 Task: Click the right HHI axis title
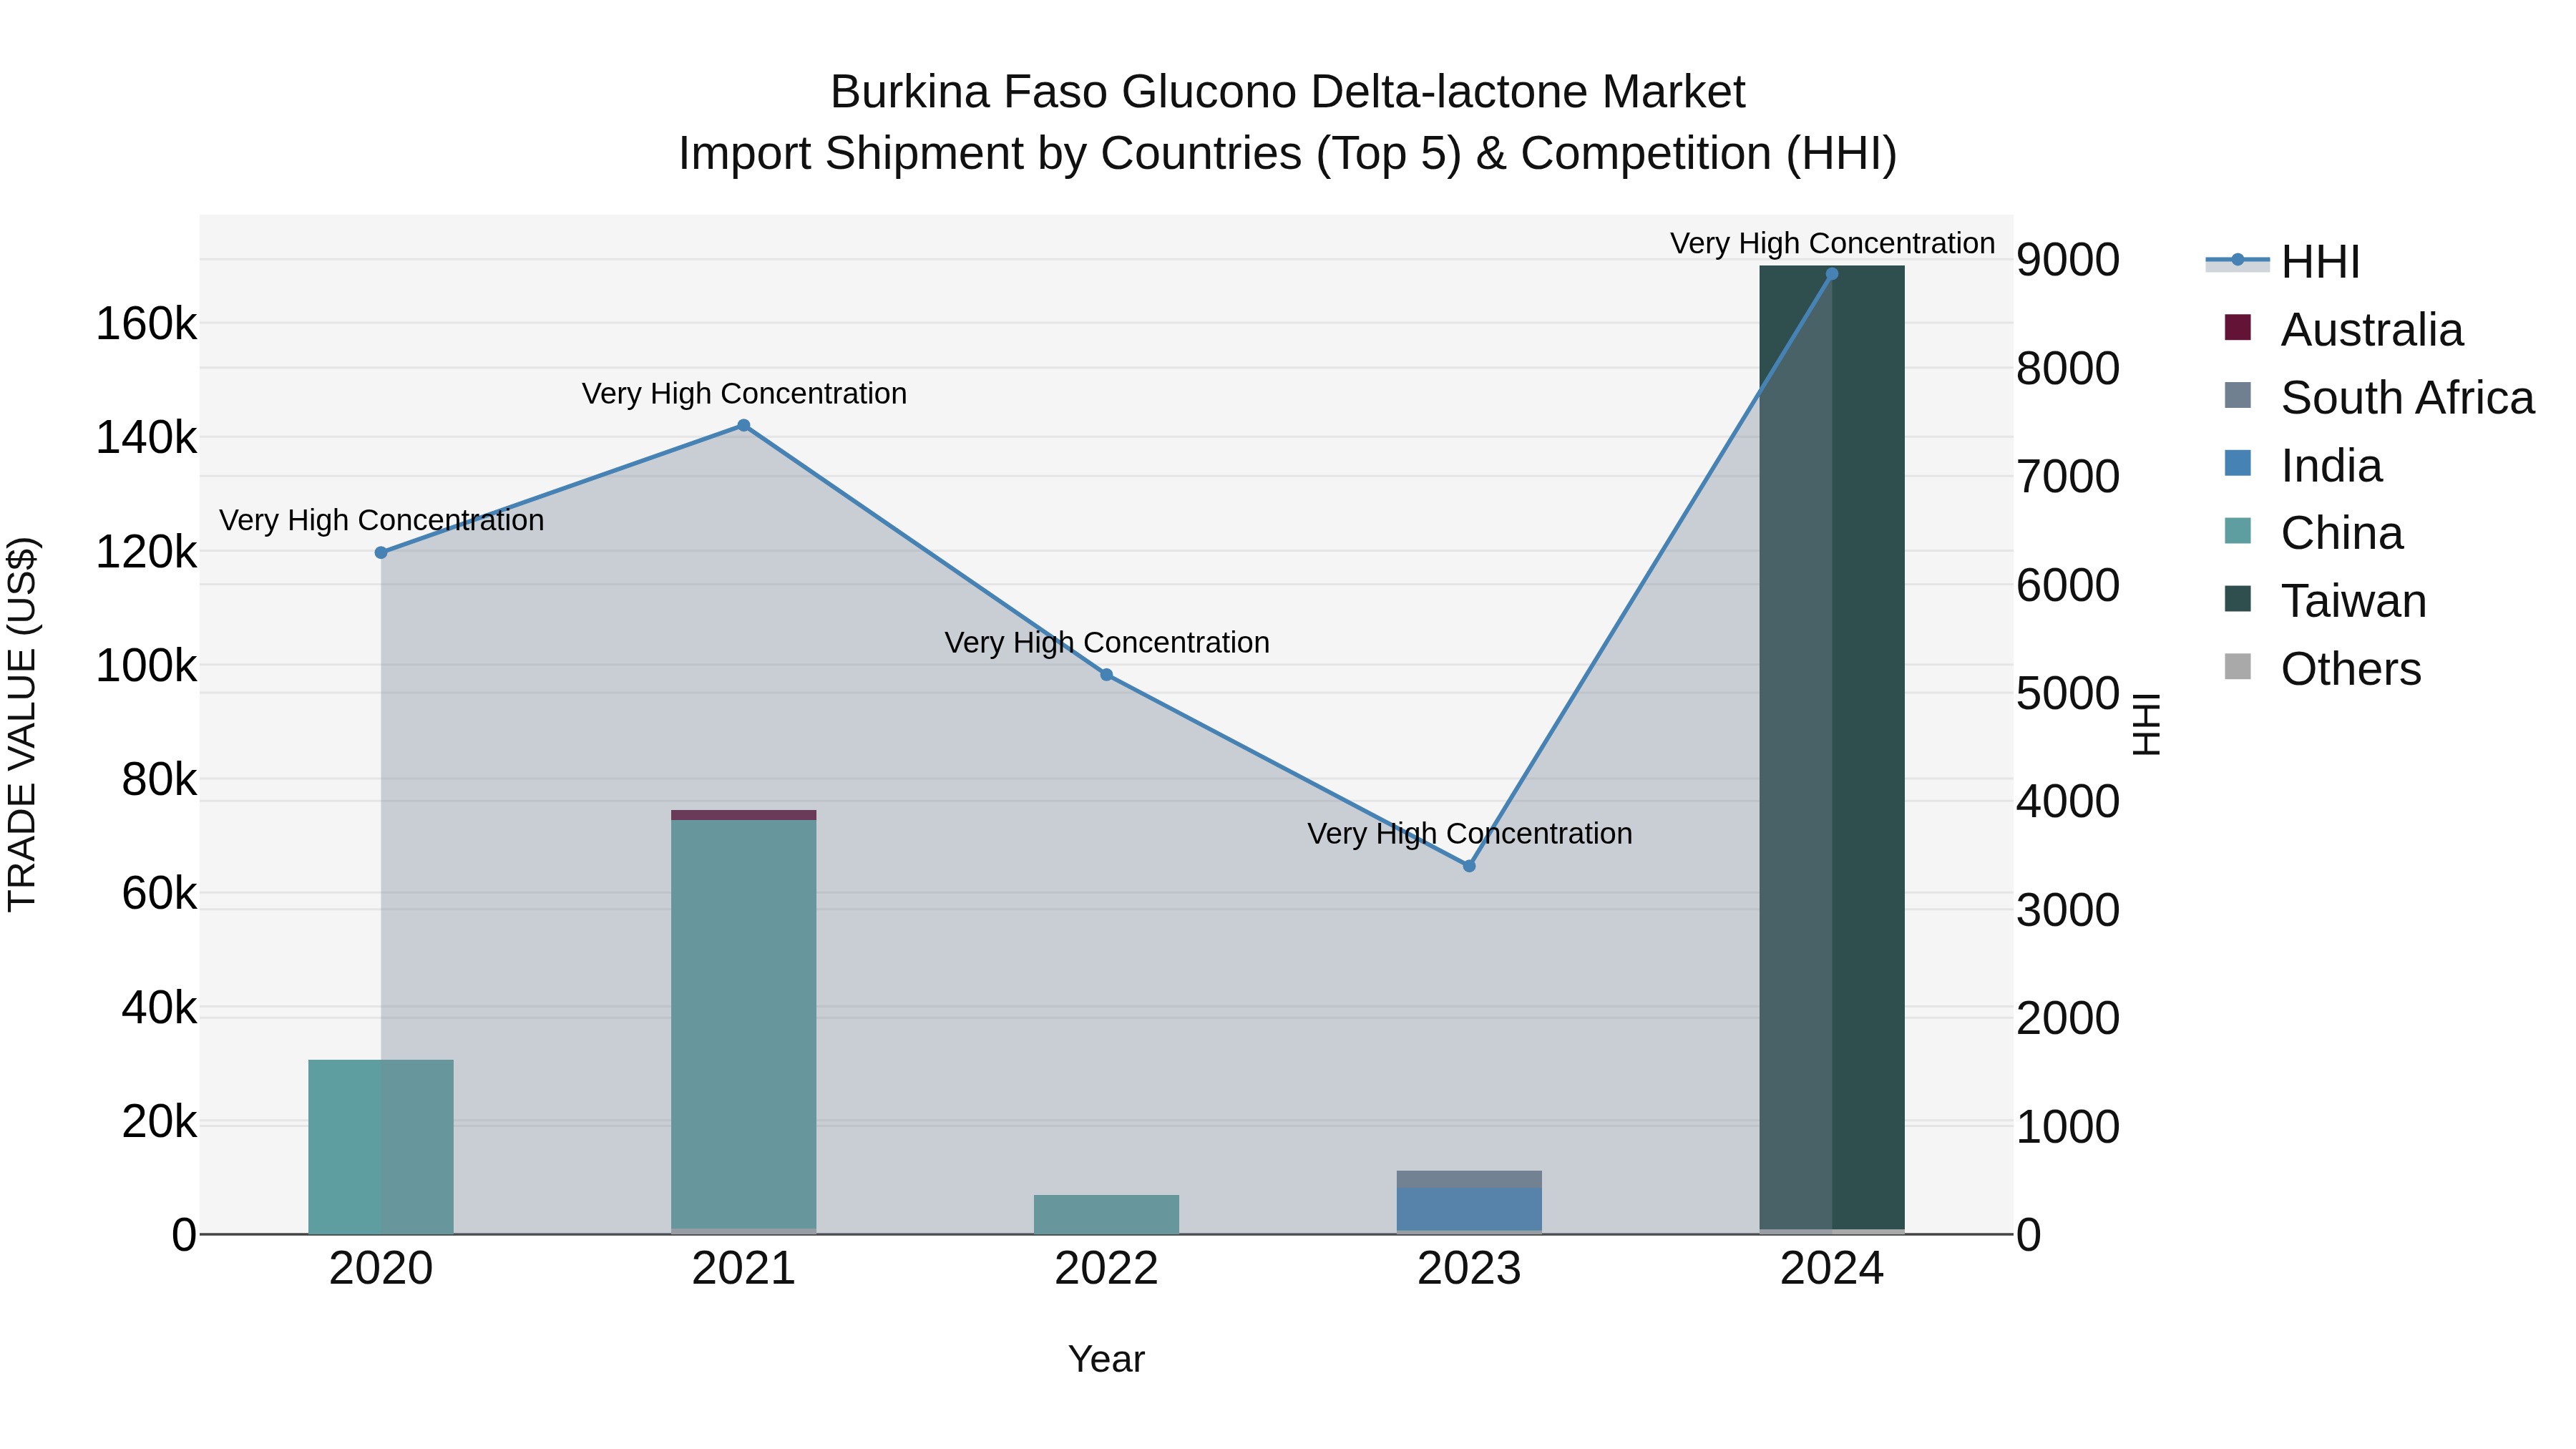pos(2147,724)
